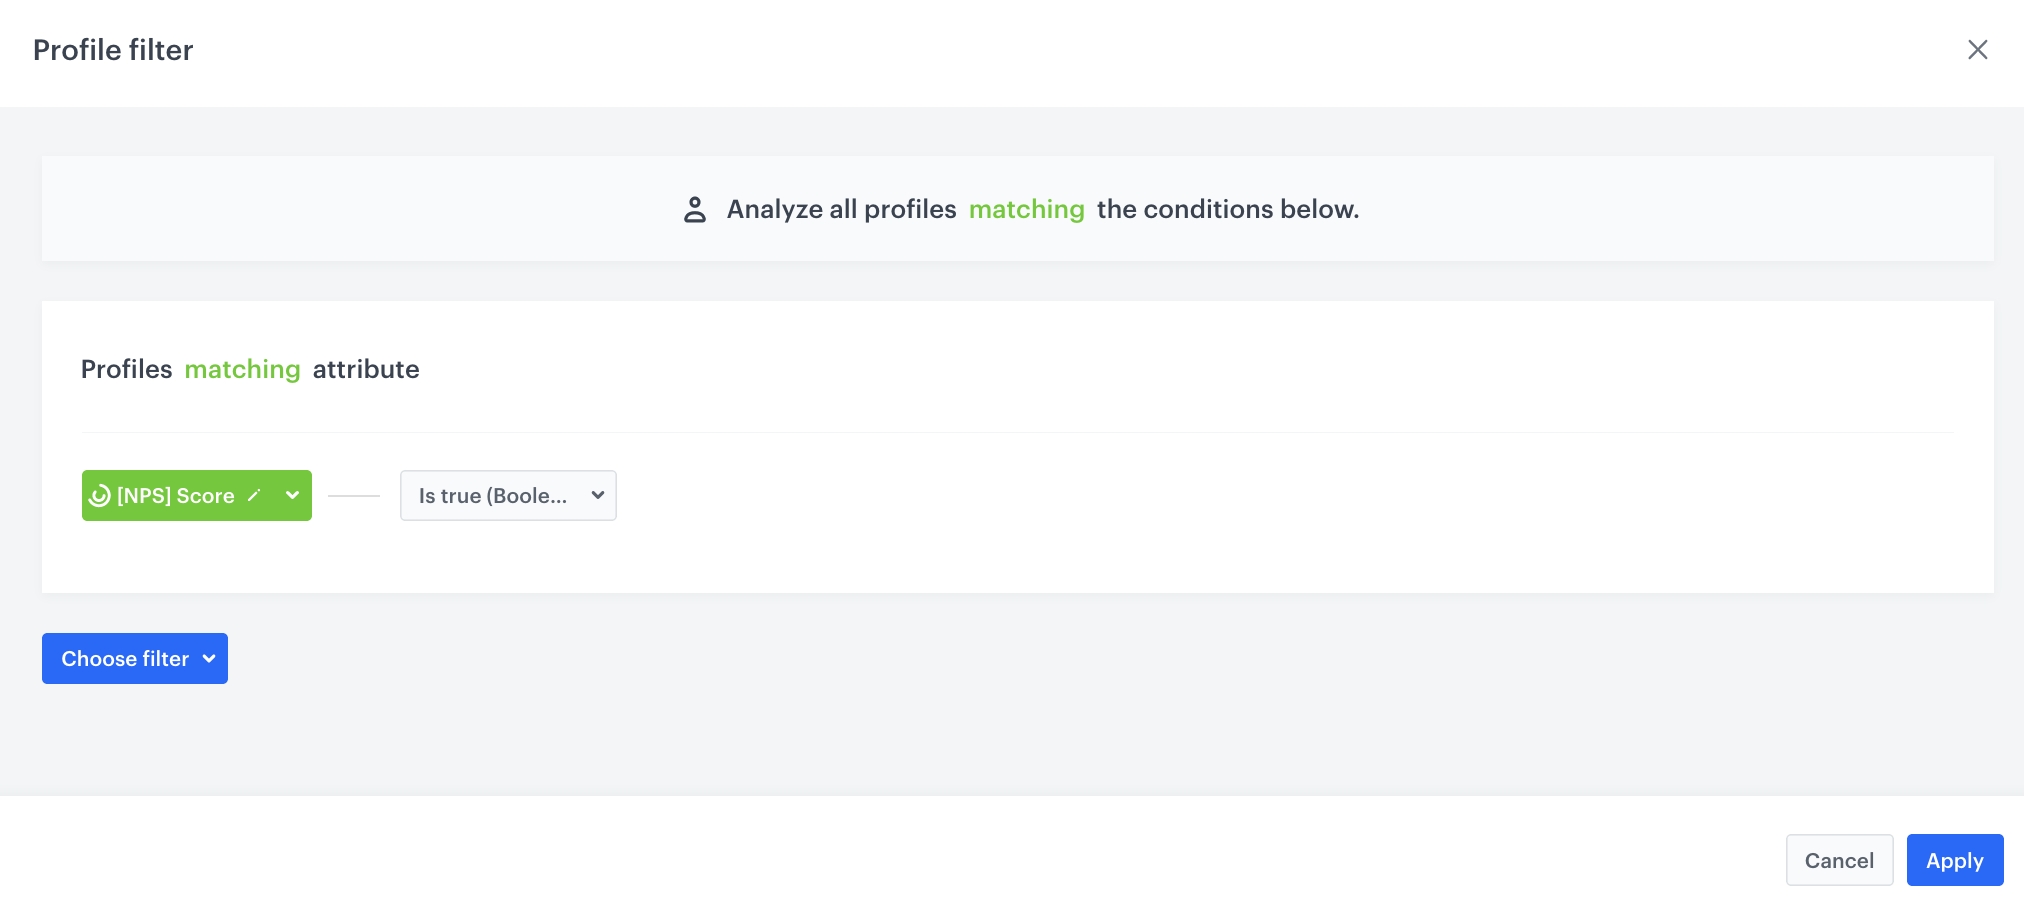Screen dimensions: 2024x904
Task: Click the chevron arrow inside the Is true dropdown
Action: pos(598,495)
